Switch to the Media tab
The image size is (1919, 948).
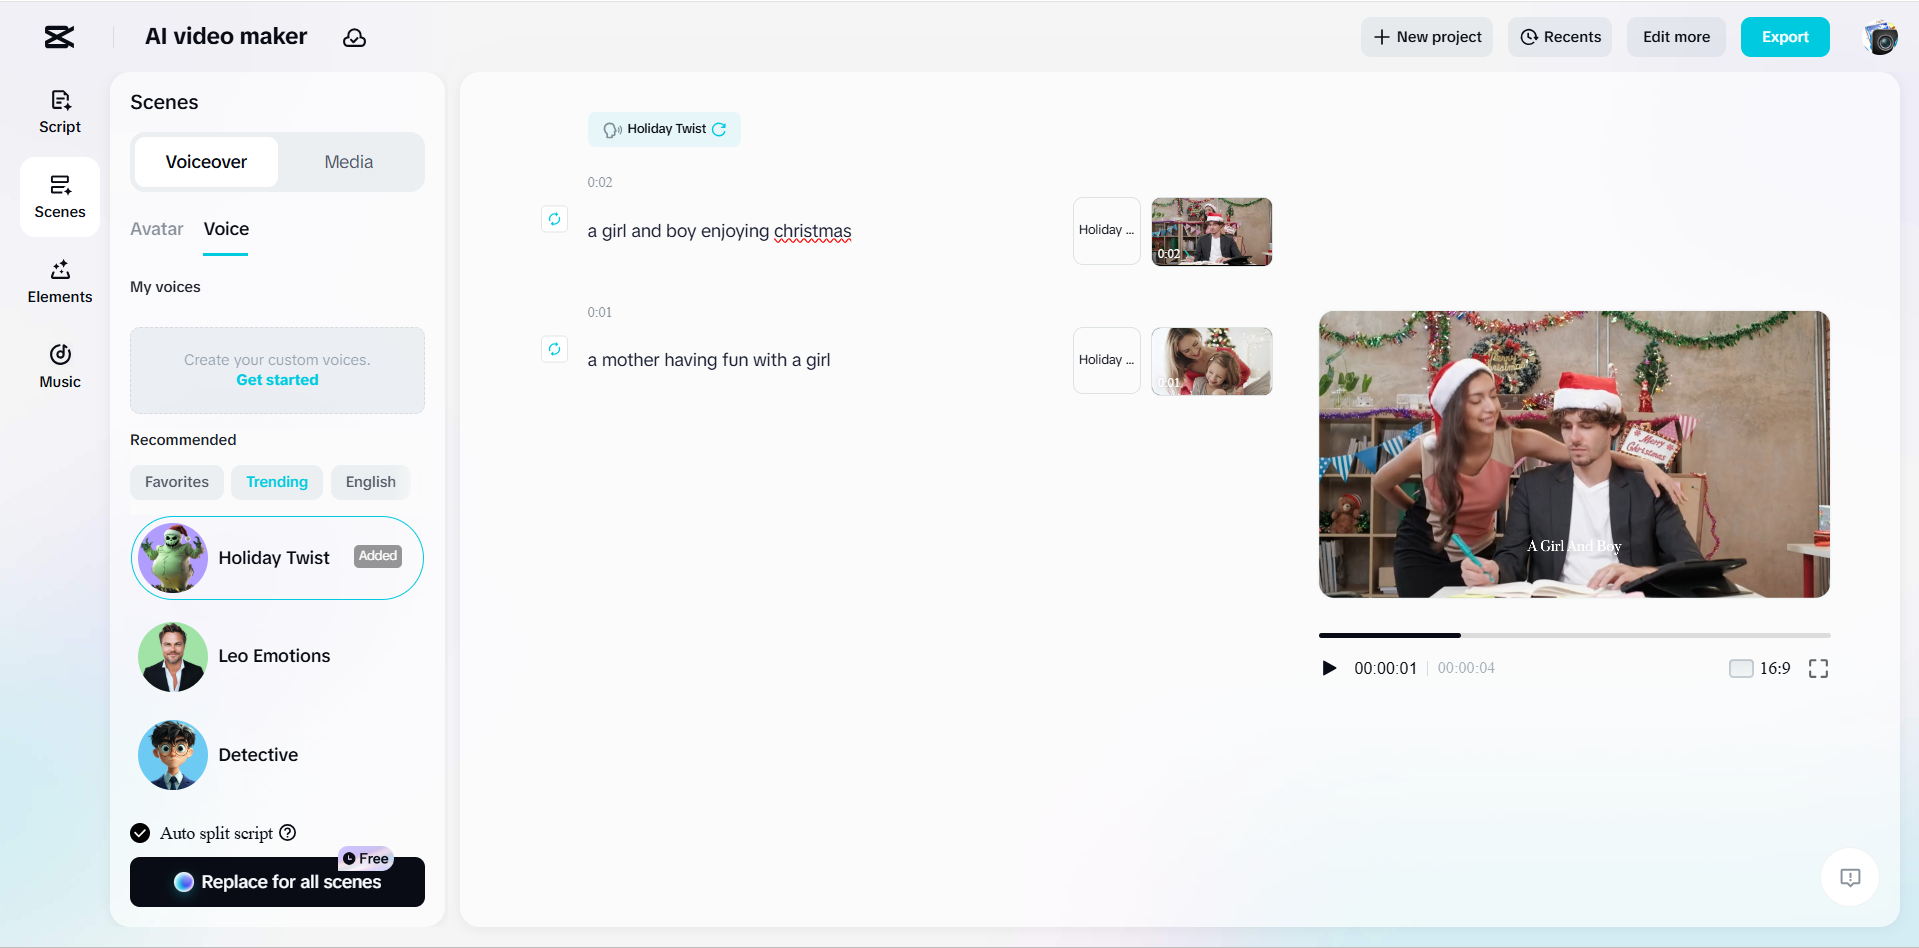(348, 161)
